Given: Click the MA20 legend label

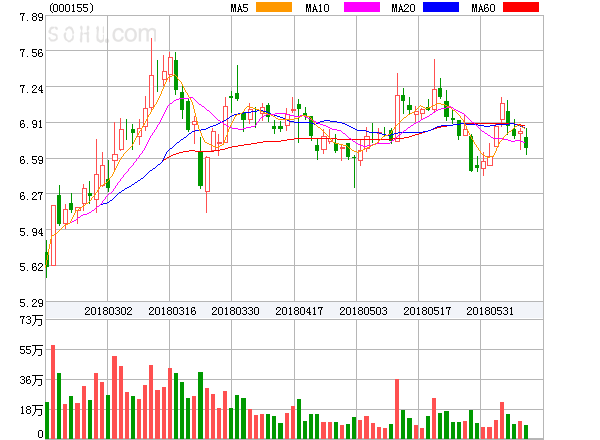Looking at the screenshot, I should point(403,8).
